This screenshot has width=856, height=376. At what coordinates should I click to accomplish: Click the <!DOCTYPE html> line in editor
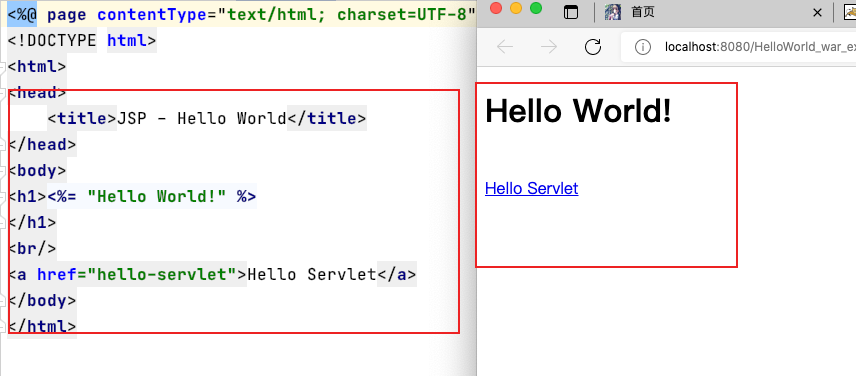point(82,40)
